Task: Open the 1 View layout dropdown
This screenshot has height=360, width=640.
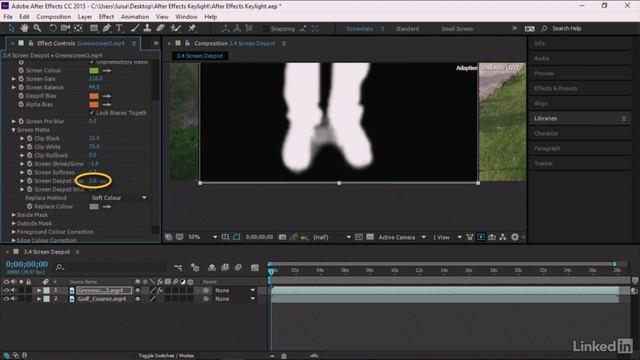Action: click(x=447, y=237)
